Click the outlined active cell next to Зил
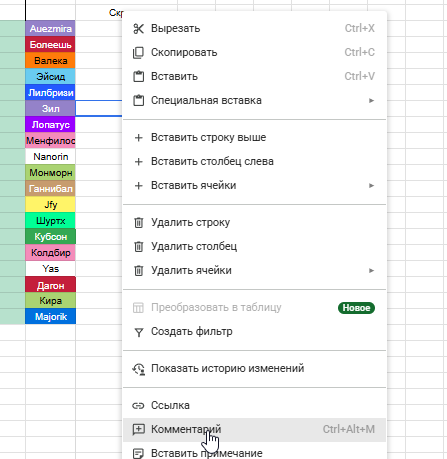 pyautogui.click(x=99, y=108)
